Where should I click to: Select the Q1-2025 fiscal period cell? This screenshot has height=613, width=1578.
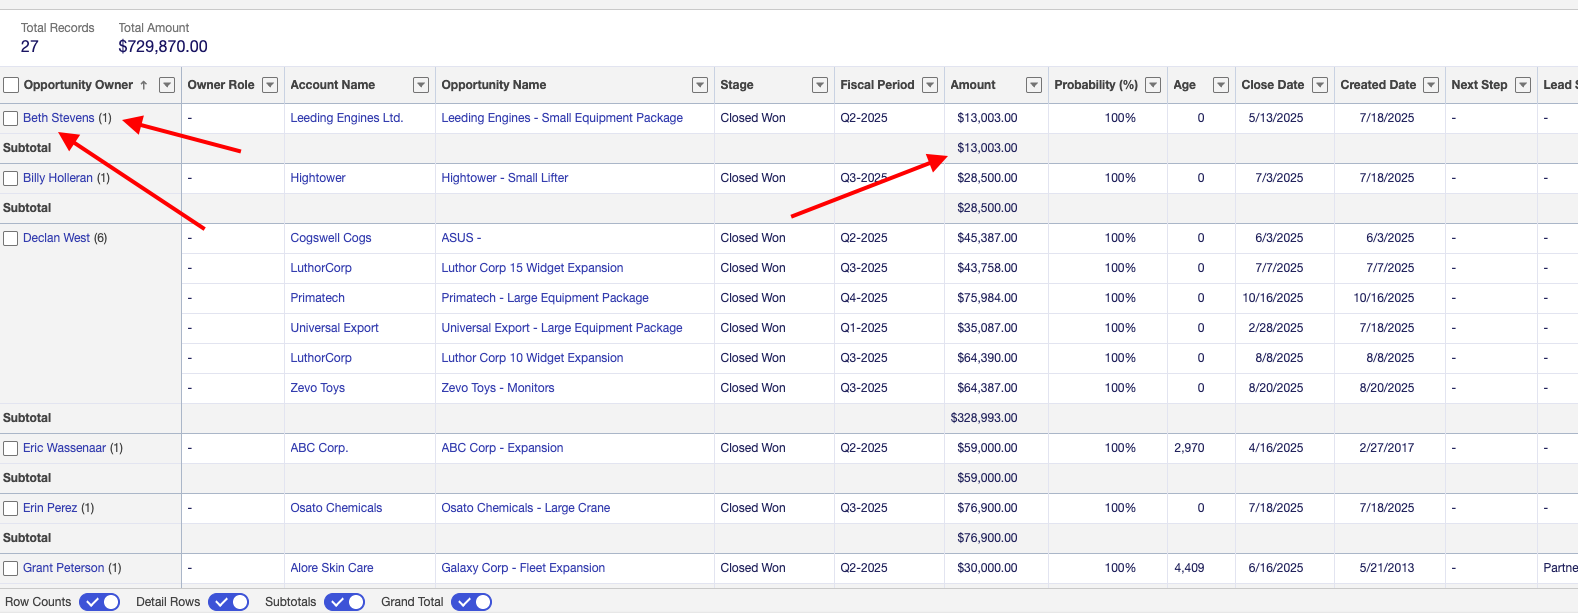(x=864, y=328)
